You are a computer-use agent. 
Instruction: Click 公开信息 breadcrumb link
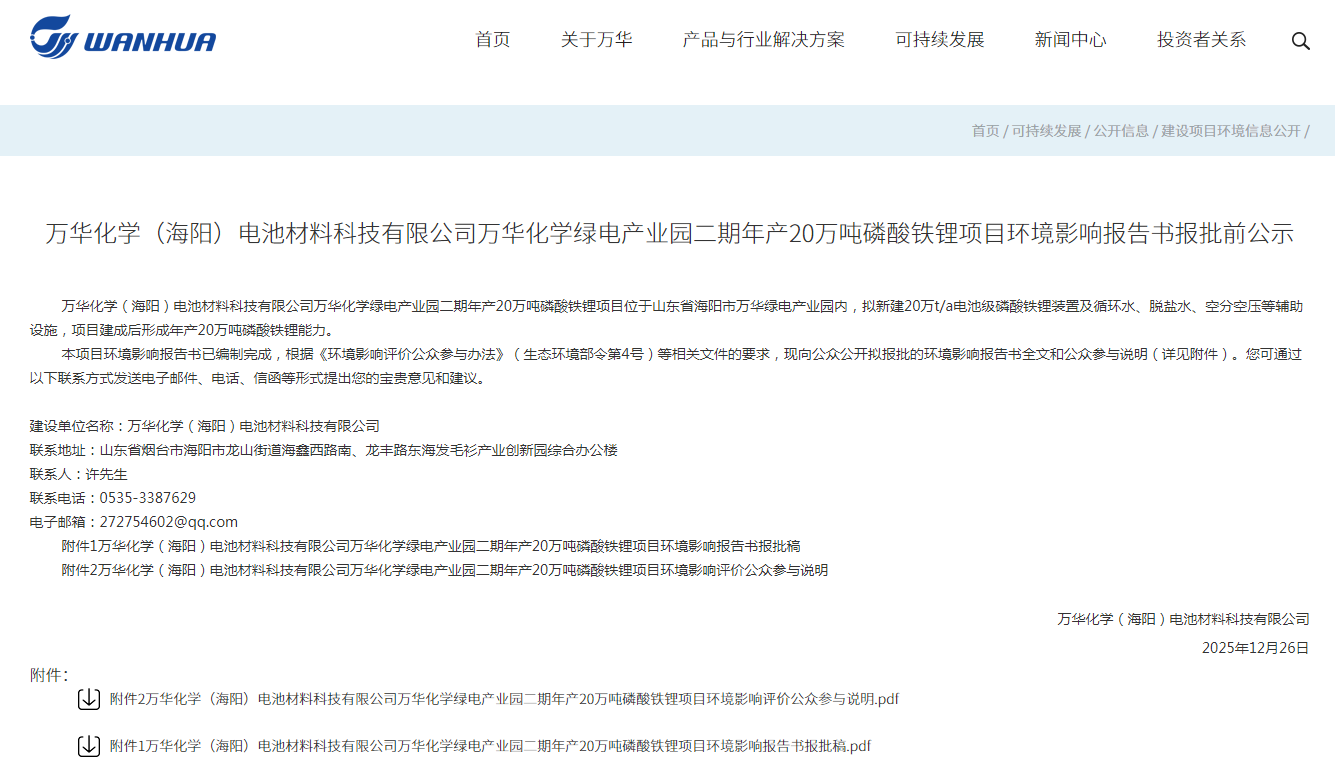click(1121, 131)
